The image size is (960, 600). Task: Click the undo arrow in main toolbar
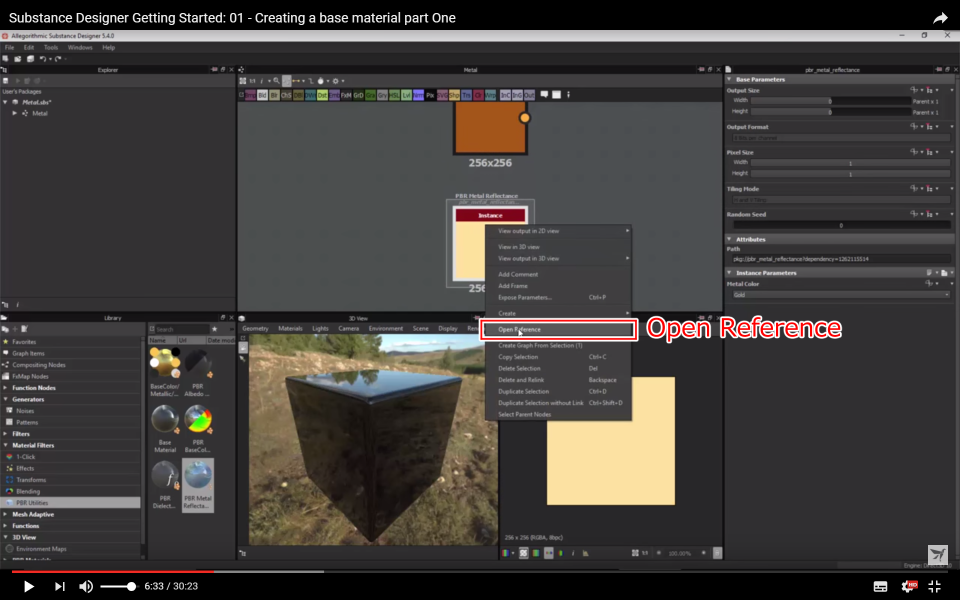43,59
